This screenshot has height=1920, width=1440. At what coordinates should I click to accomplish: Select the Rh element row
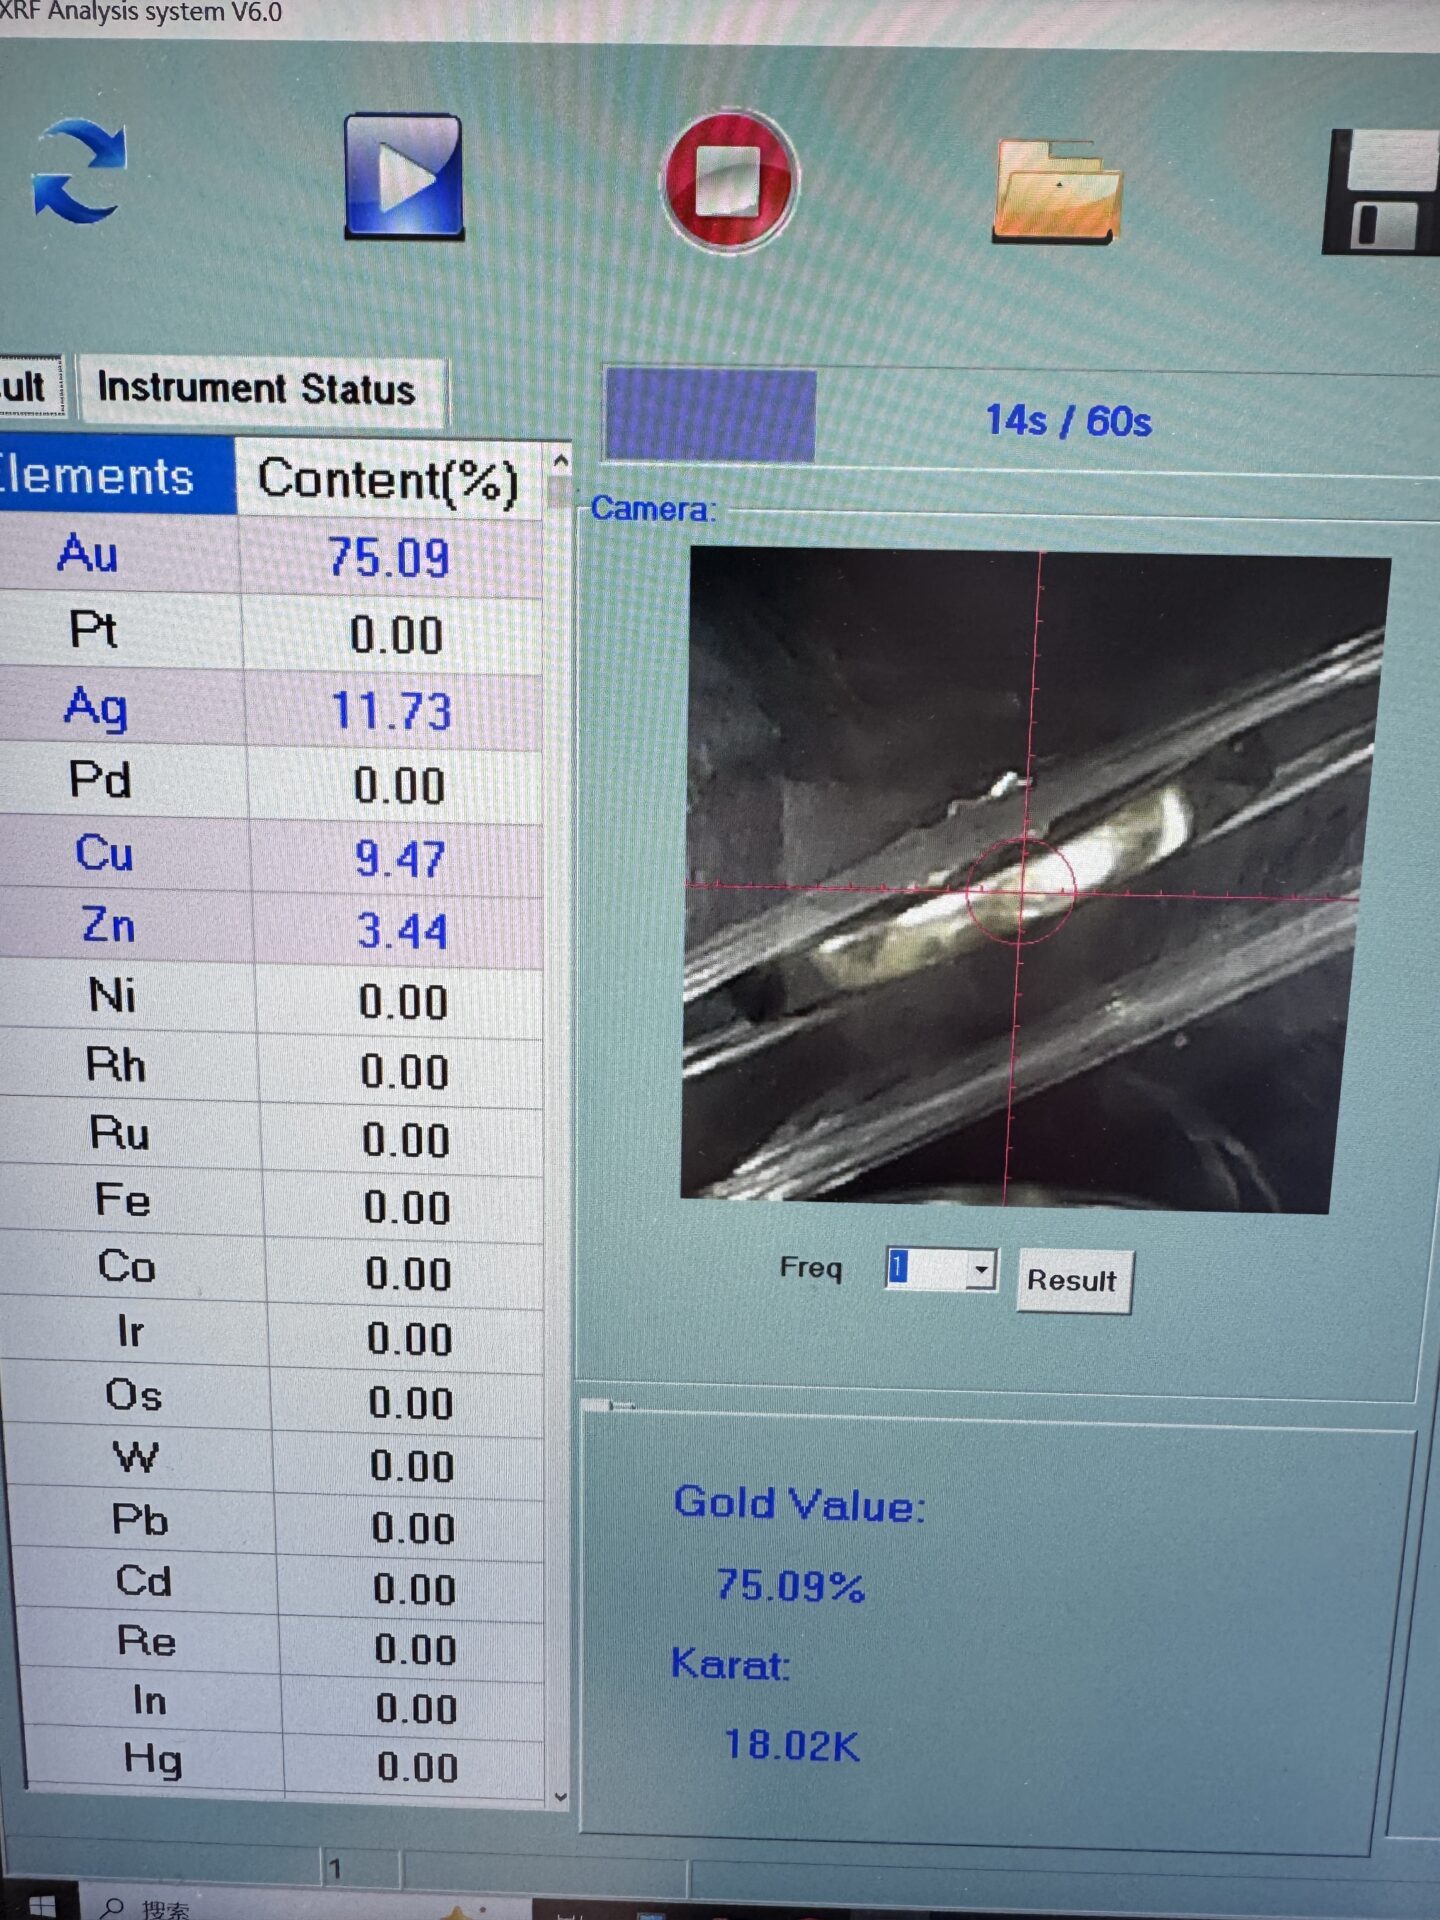270,1067
